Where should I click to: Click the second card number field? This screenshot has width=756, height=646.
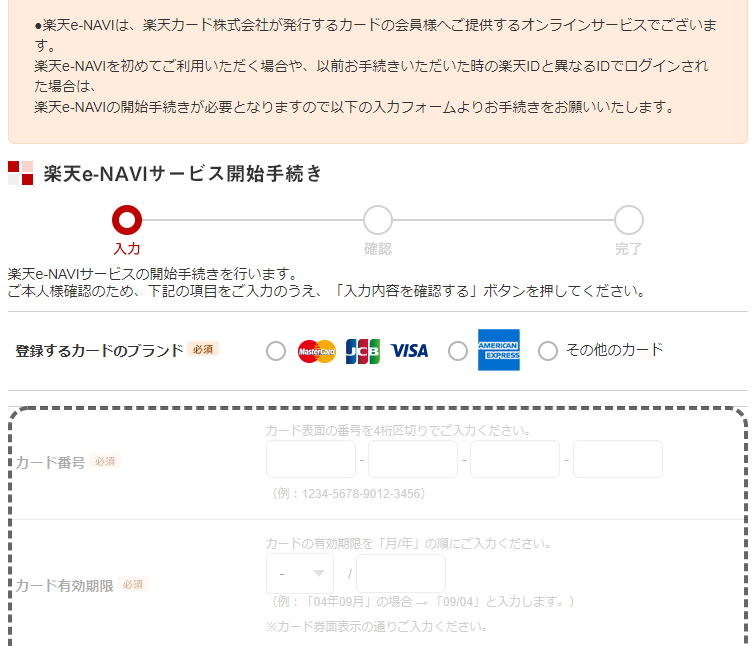coord(413,459)
